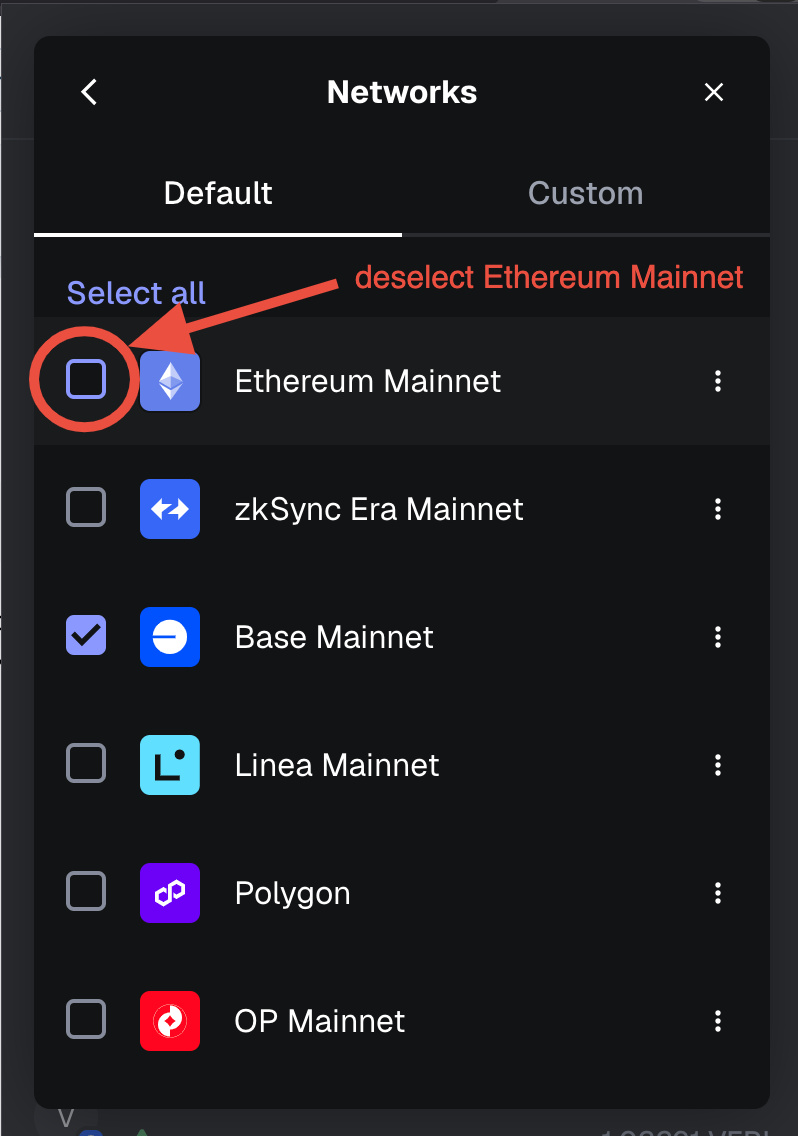This screenshot has height=1136, width=798.
Task: Switch to the Custom tab
Action: coord(586,193)
